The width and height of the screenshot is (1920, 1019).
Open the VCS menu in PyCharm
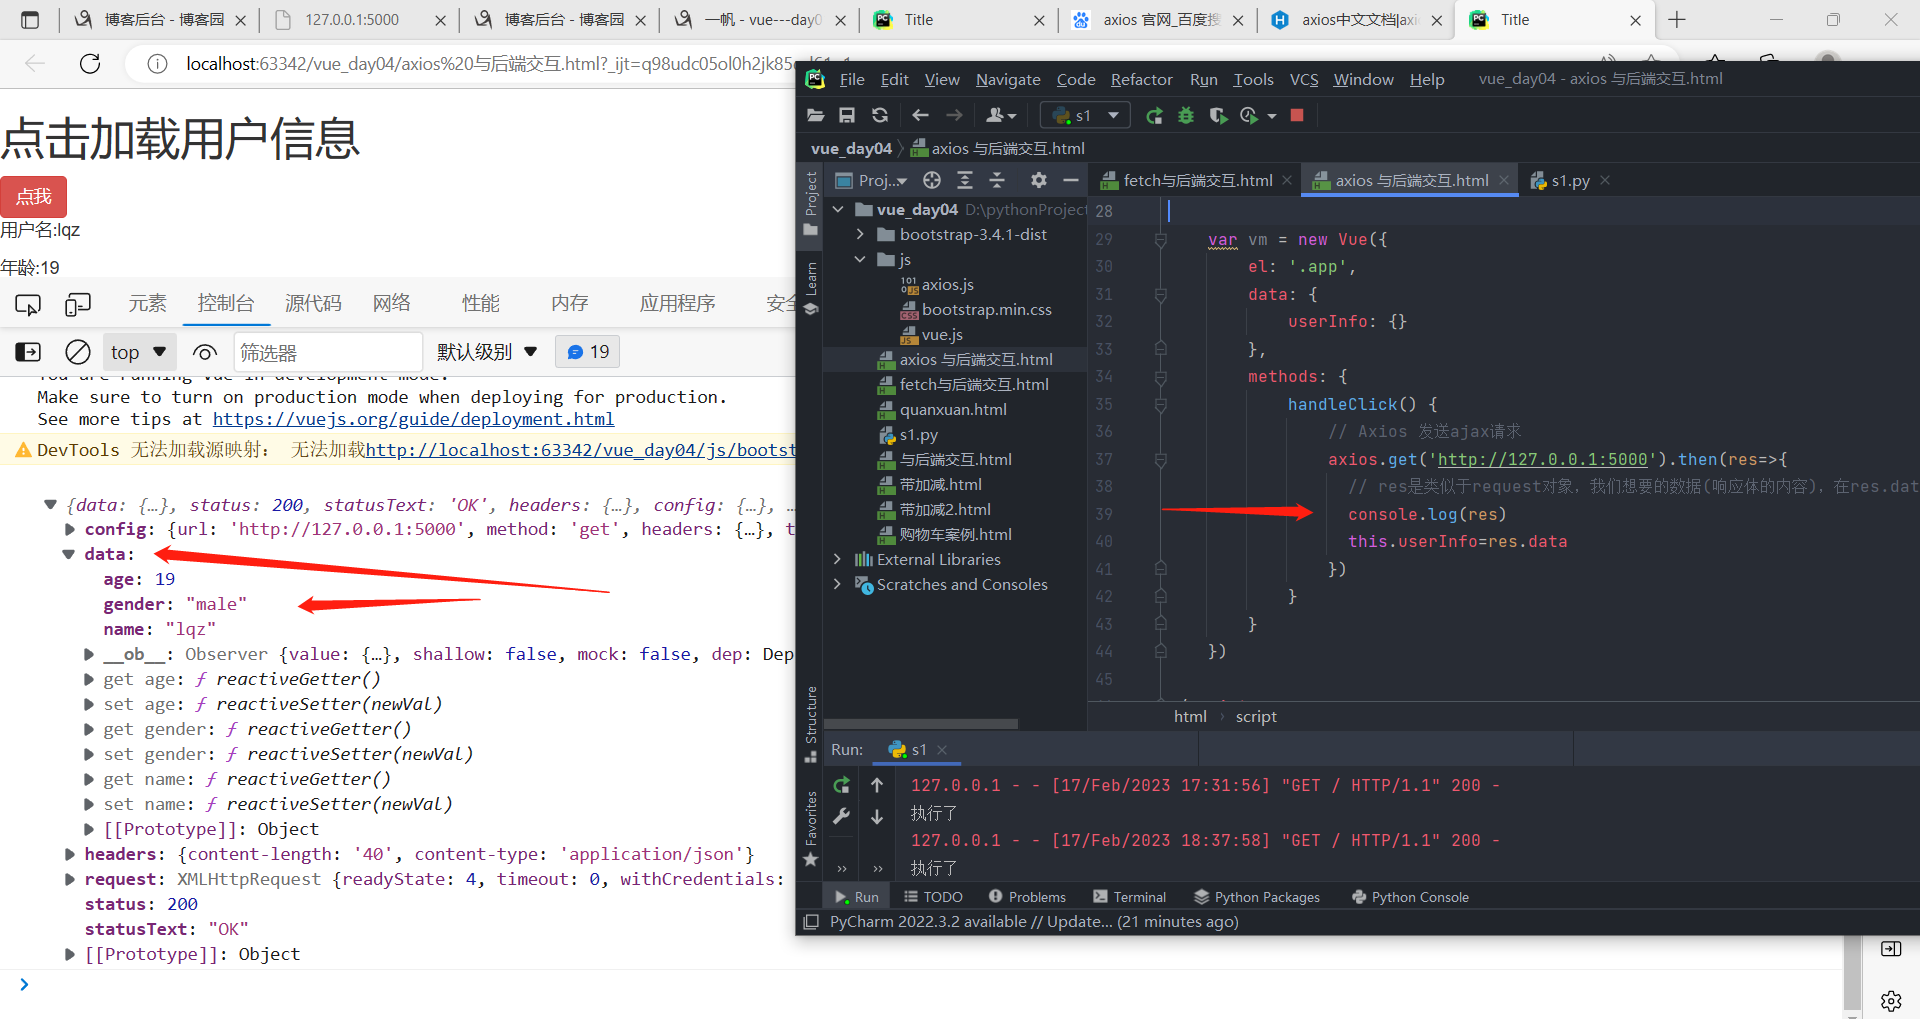(x=1304, y=79)
